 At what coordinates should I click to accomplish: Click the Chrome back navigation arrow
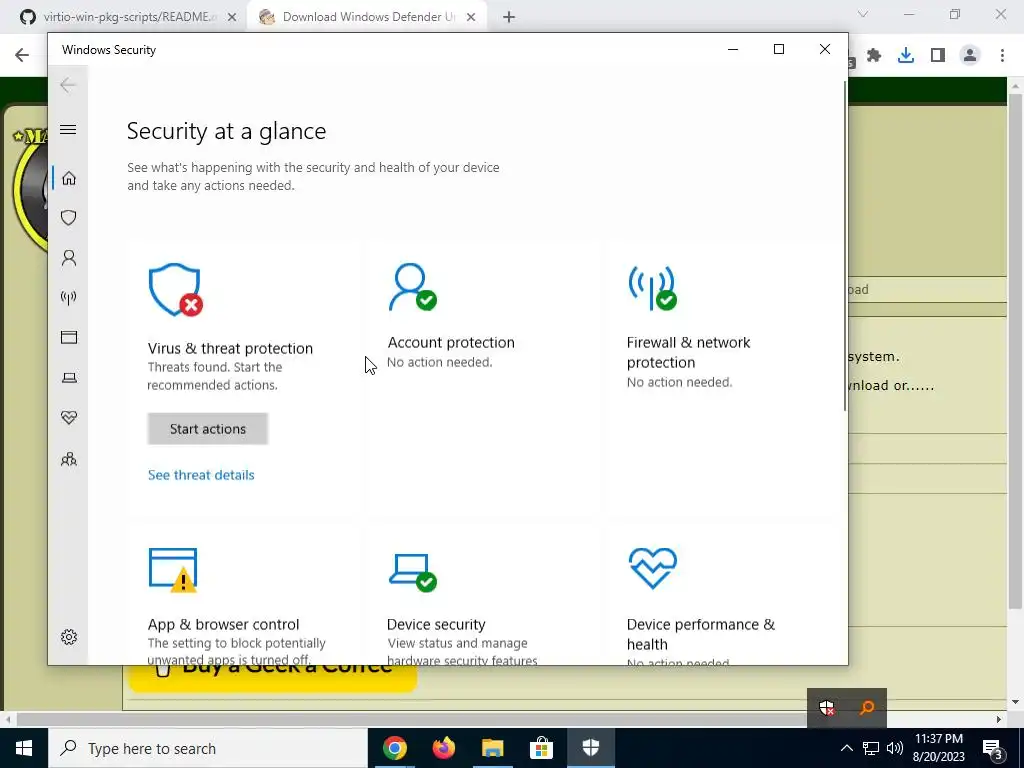click(x=22, y=55)
